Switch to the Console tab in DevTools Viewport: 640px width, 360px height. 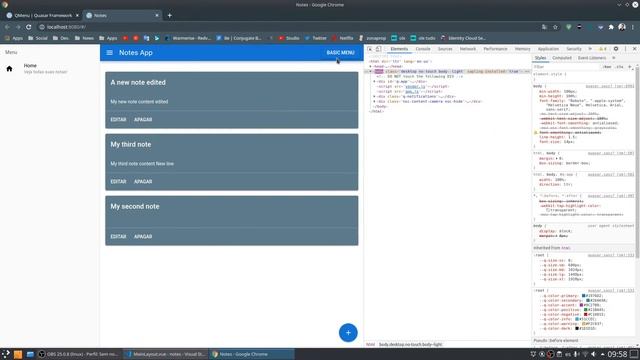point(423,49)
